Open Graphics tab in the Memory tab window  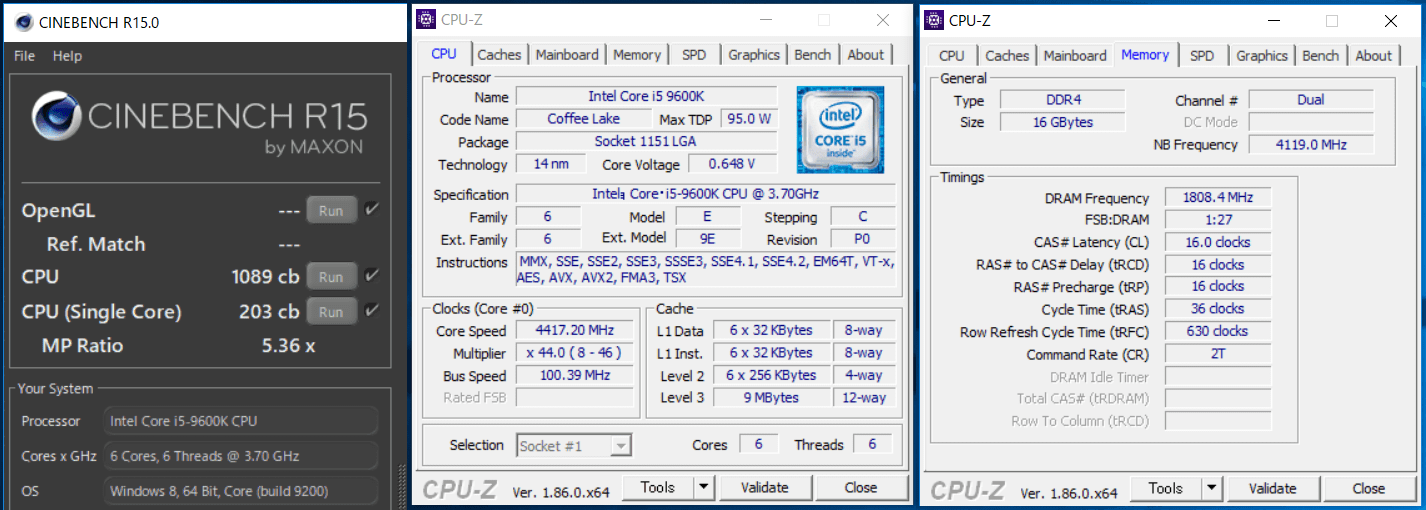(x=1262, y=56)
